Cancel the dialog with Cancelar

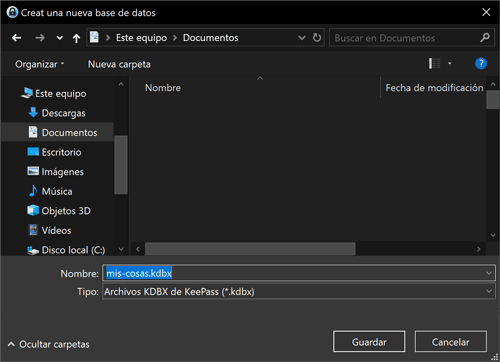pos(451,342)
